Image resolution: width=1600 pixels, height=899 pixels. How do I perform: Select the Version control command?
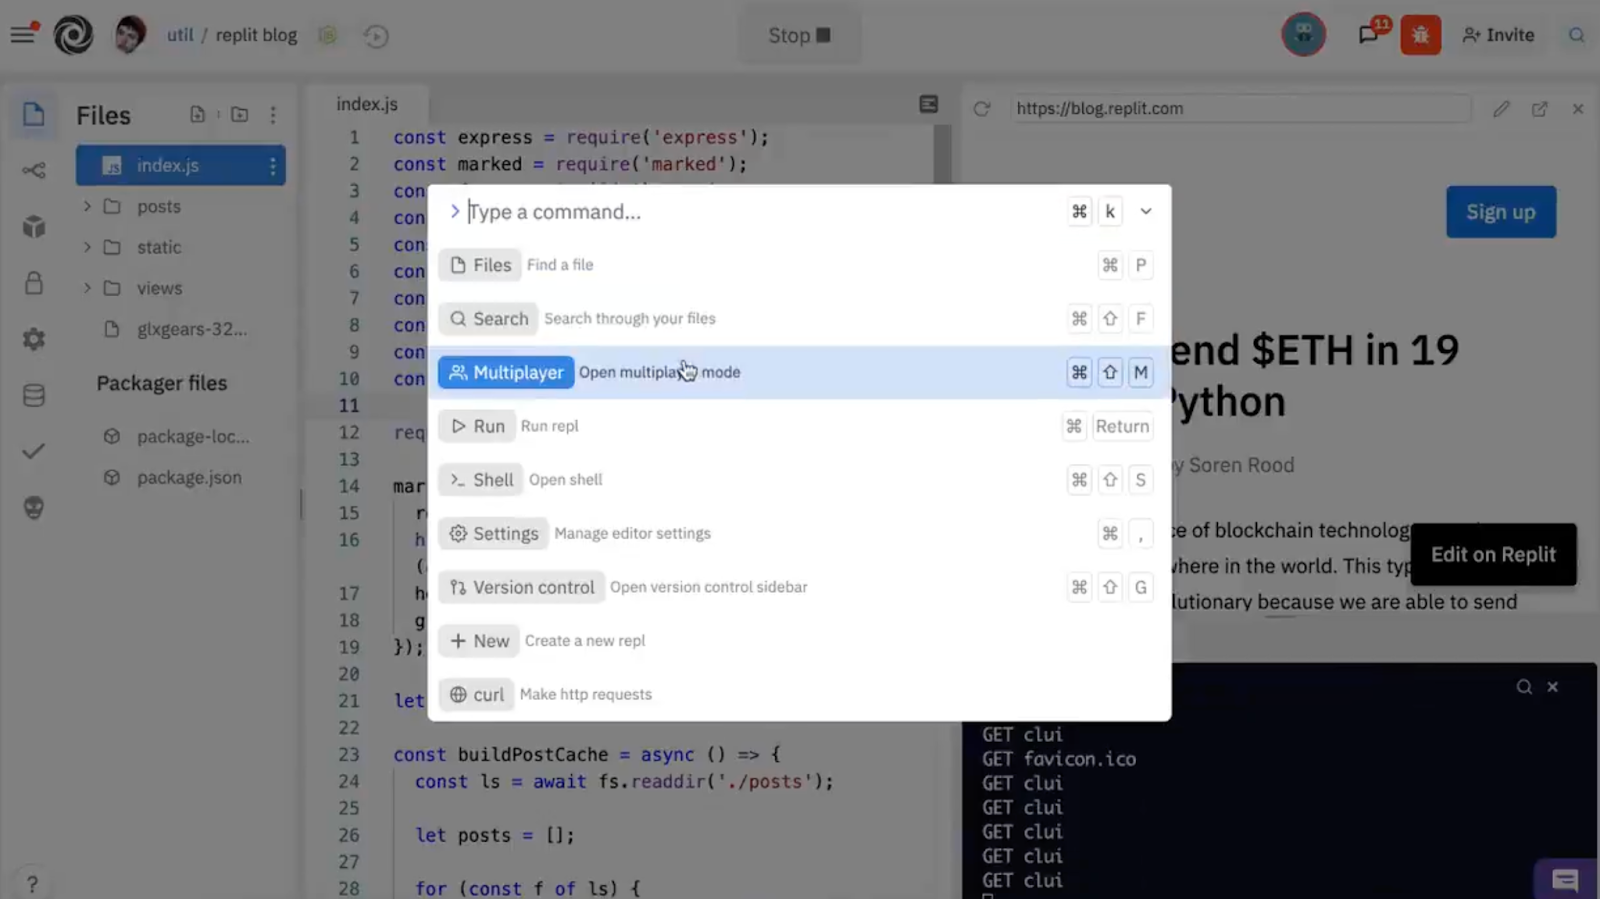[x=799, y=587]
